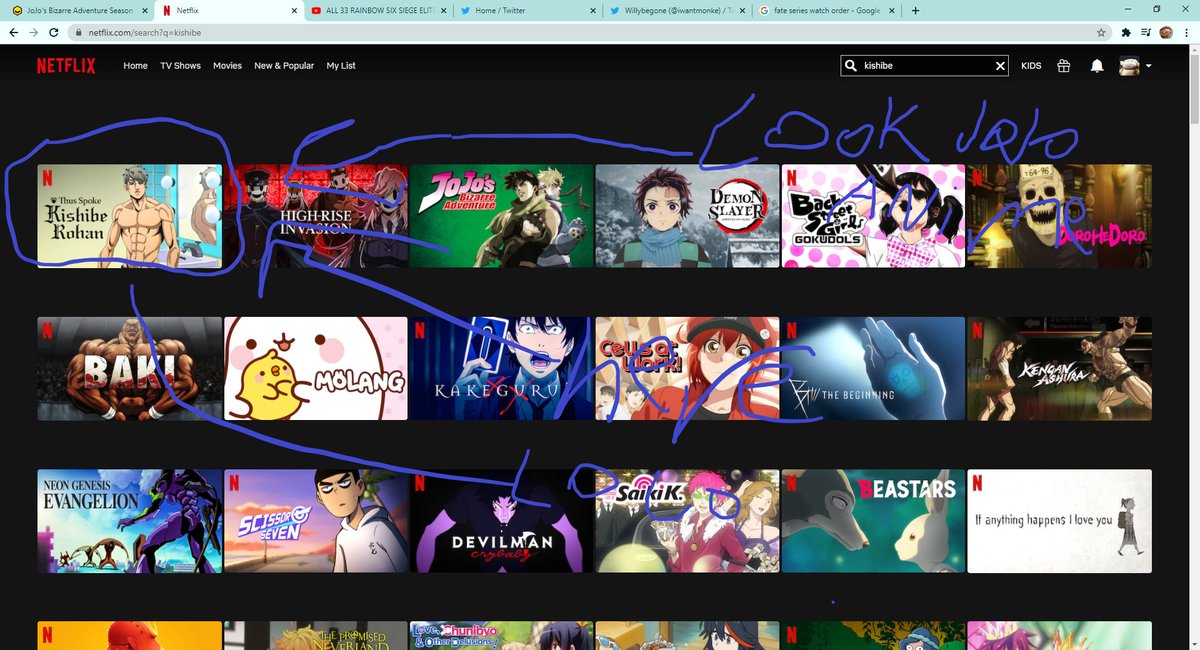Open the new tab plus button
This screenshot has height=650, width=1200.
915,10
